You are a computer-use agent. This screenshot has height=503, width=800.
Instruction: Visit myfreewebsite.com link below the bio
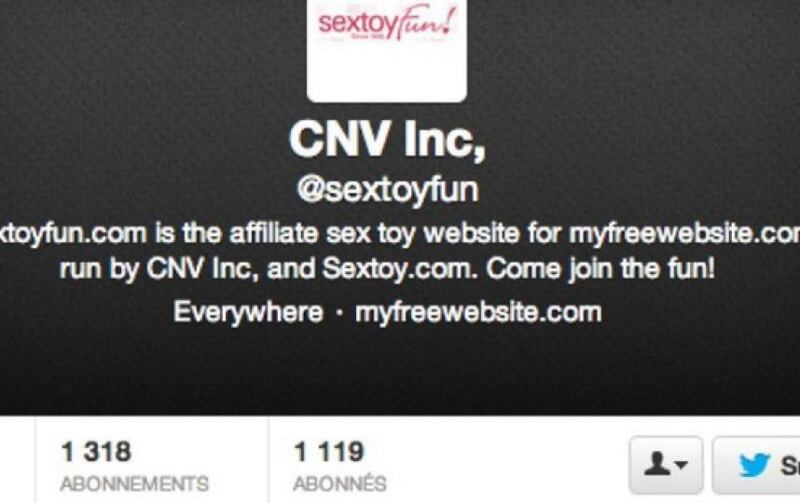click(478, 312)
